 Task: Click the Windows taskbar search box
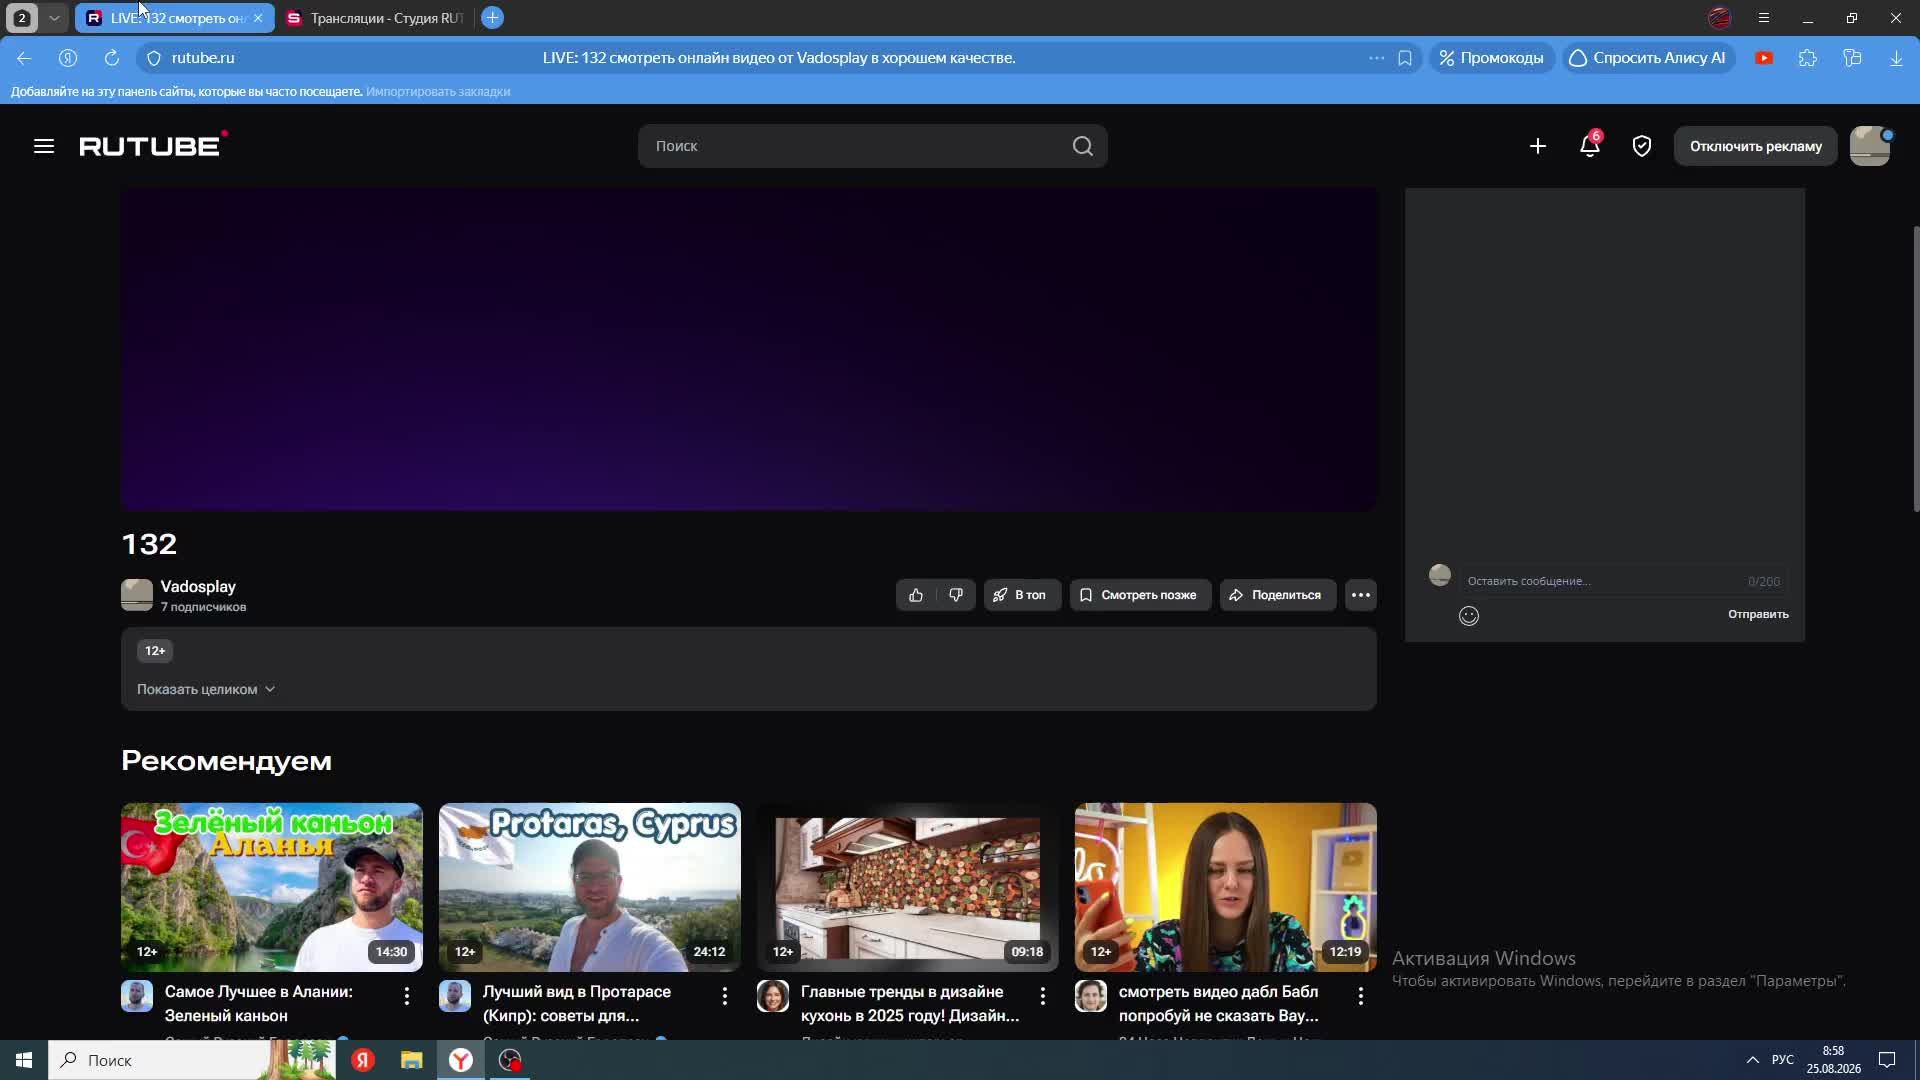pos(192,1060)
